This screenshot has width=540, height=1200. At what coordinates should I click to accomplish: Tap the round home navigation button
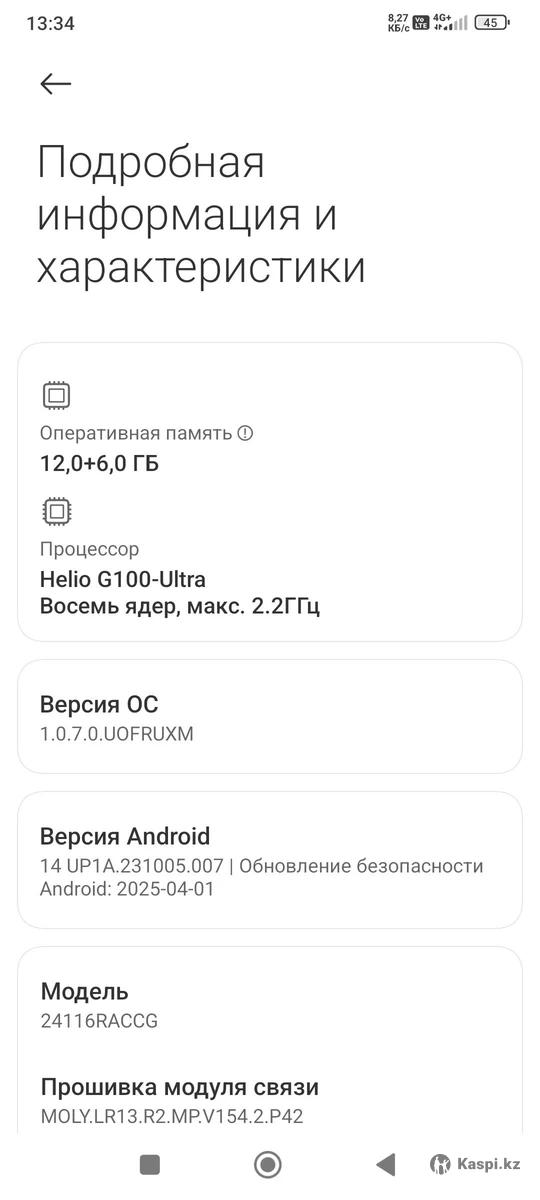tap(267, 1164)
